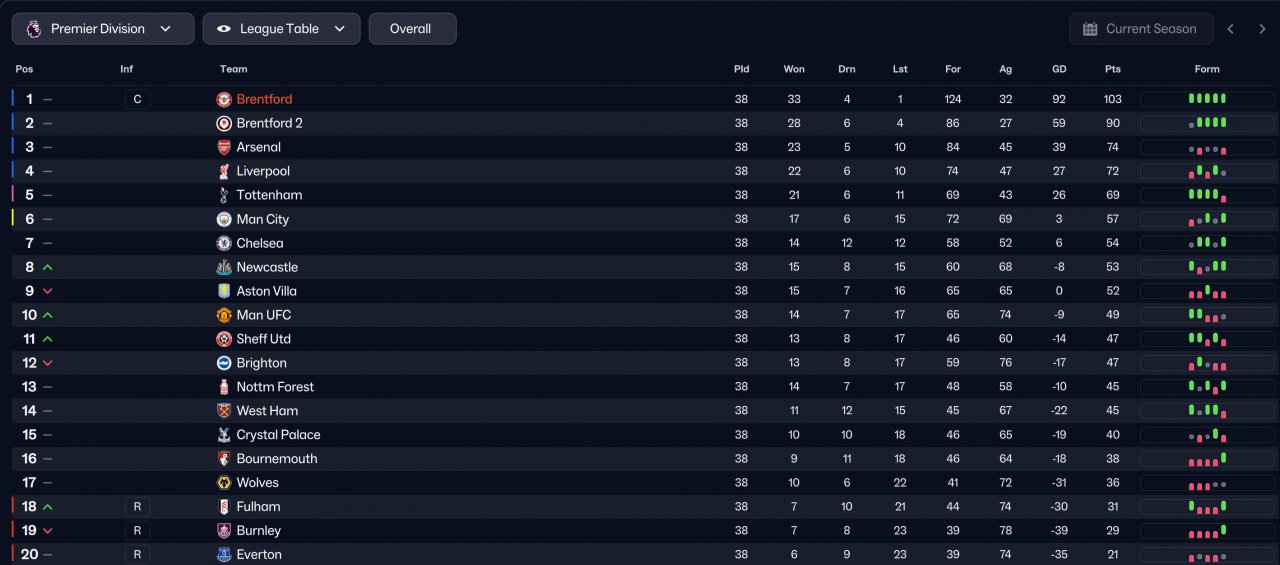
Task: Click the Wolves club badge icon
Action: 224,483
